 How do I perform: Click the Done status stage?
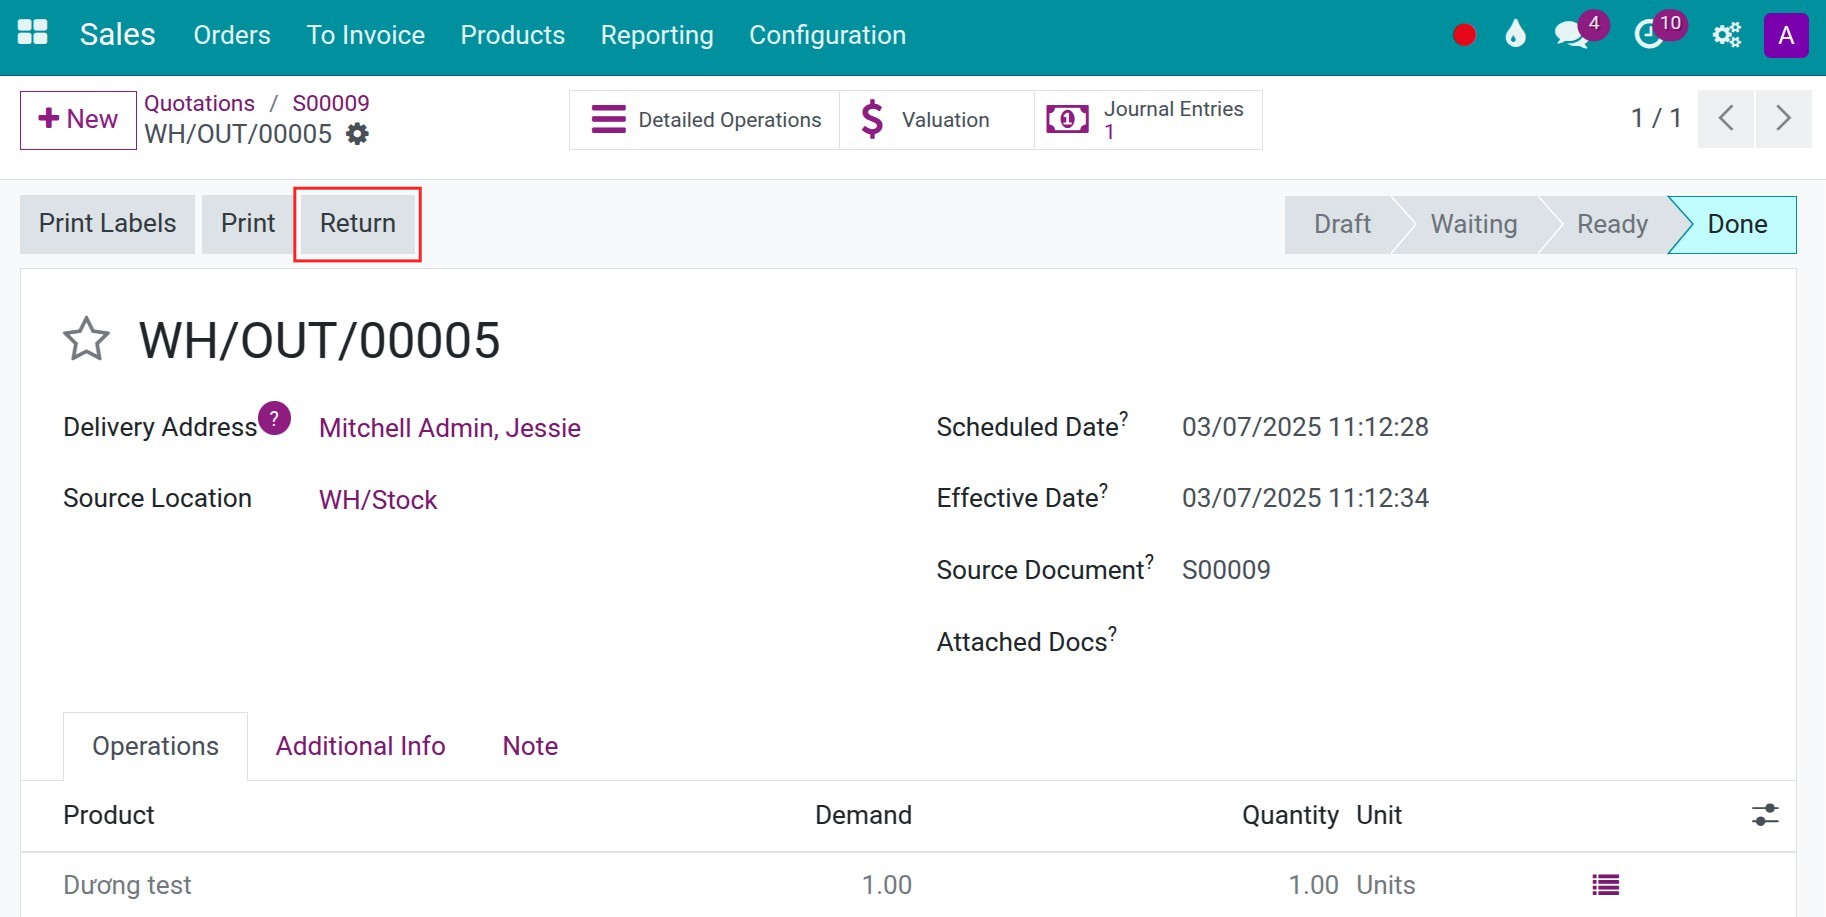point(1737,224)
